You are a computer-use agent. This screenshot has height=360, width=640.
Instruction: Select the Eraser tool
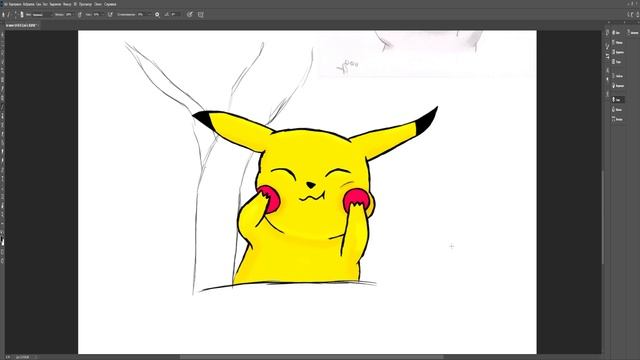[2, 133]
